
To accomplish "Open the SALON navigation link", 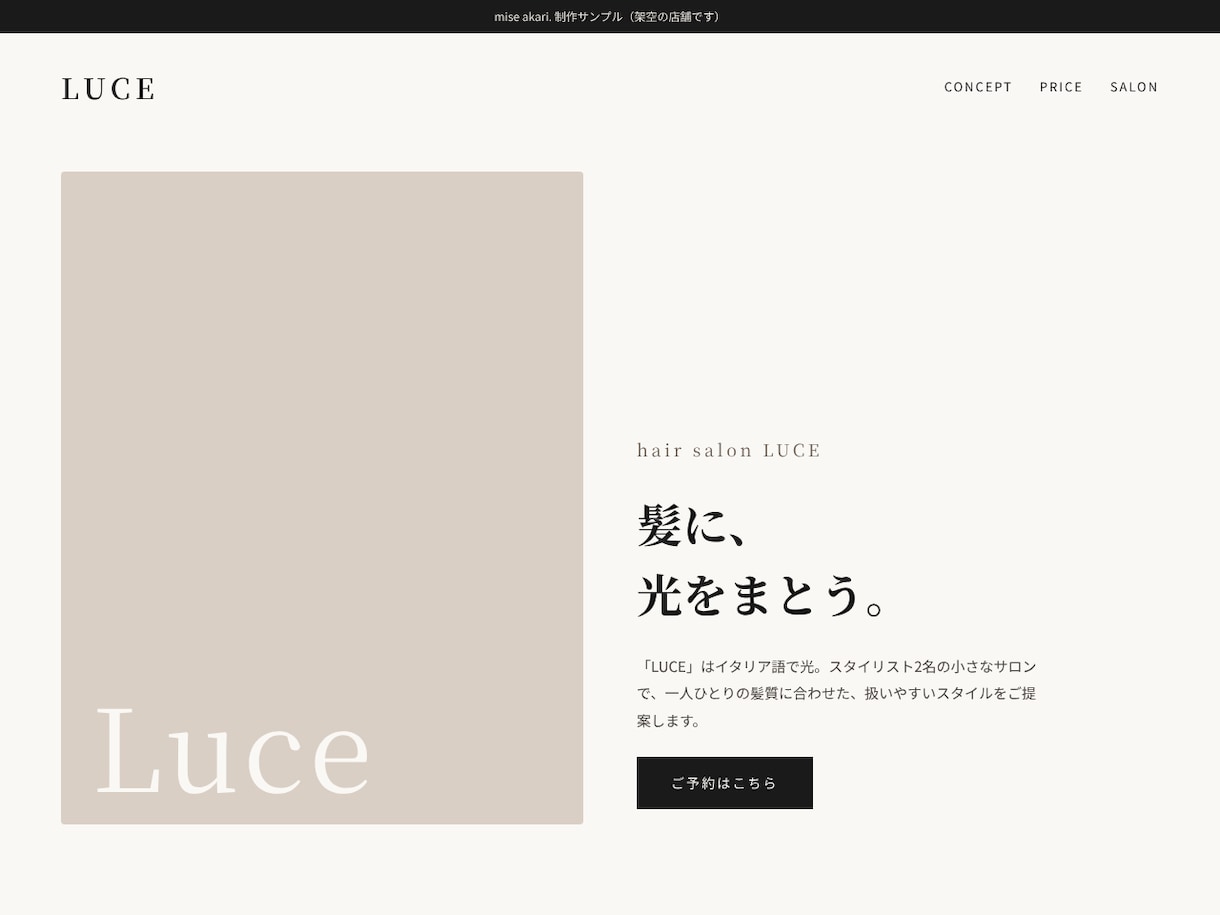I will click(1134, 87).
